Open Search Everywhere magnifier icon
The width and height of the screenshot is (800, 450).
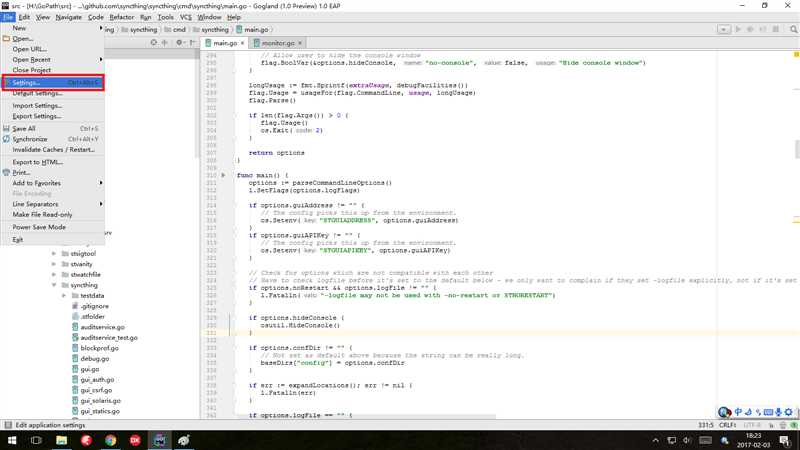[x=793, y=30]
